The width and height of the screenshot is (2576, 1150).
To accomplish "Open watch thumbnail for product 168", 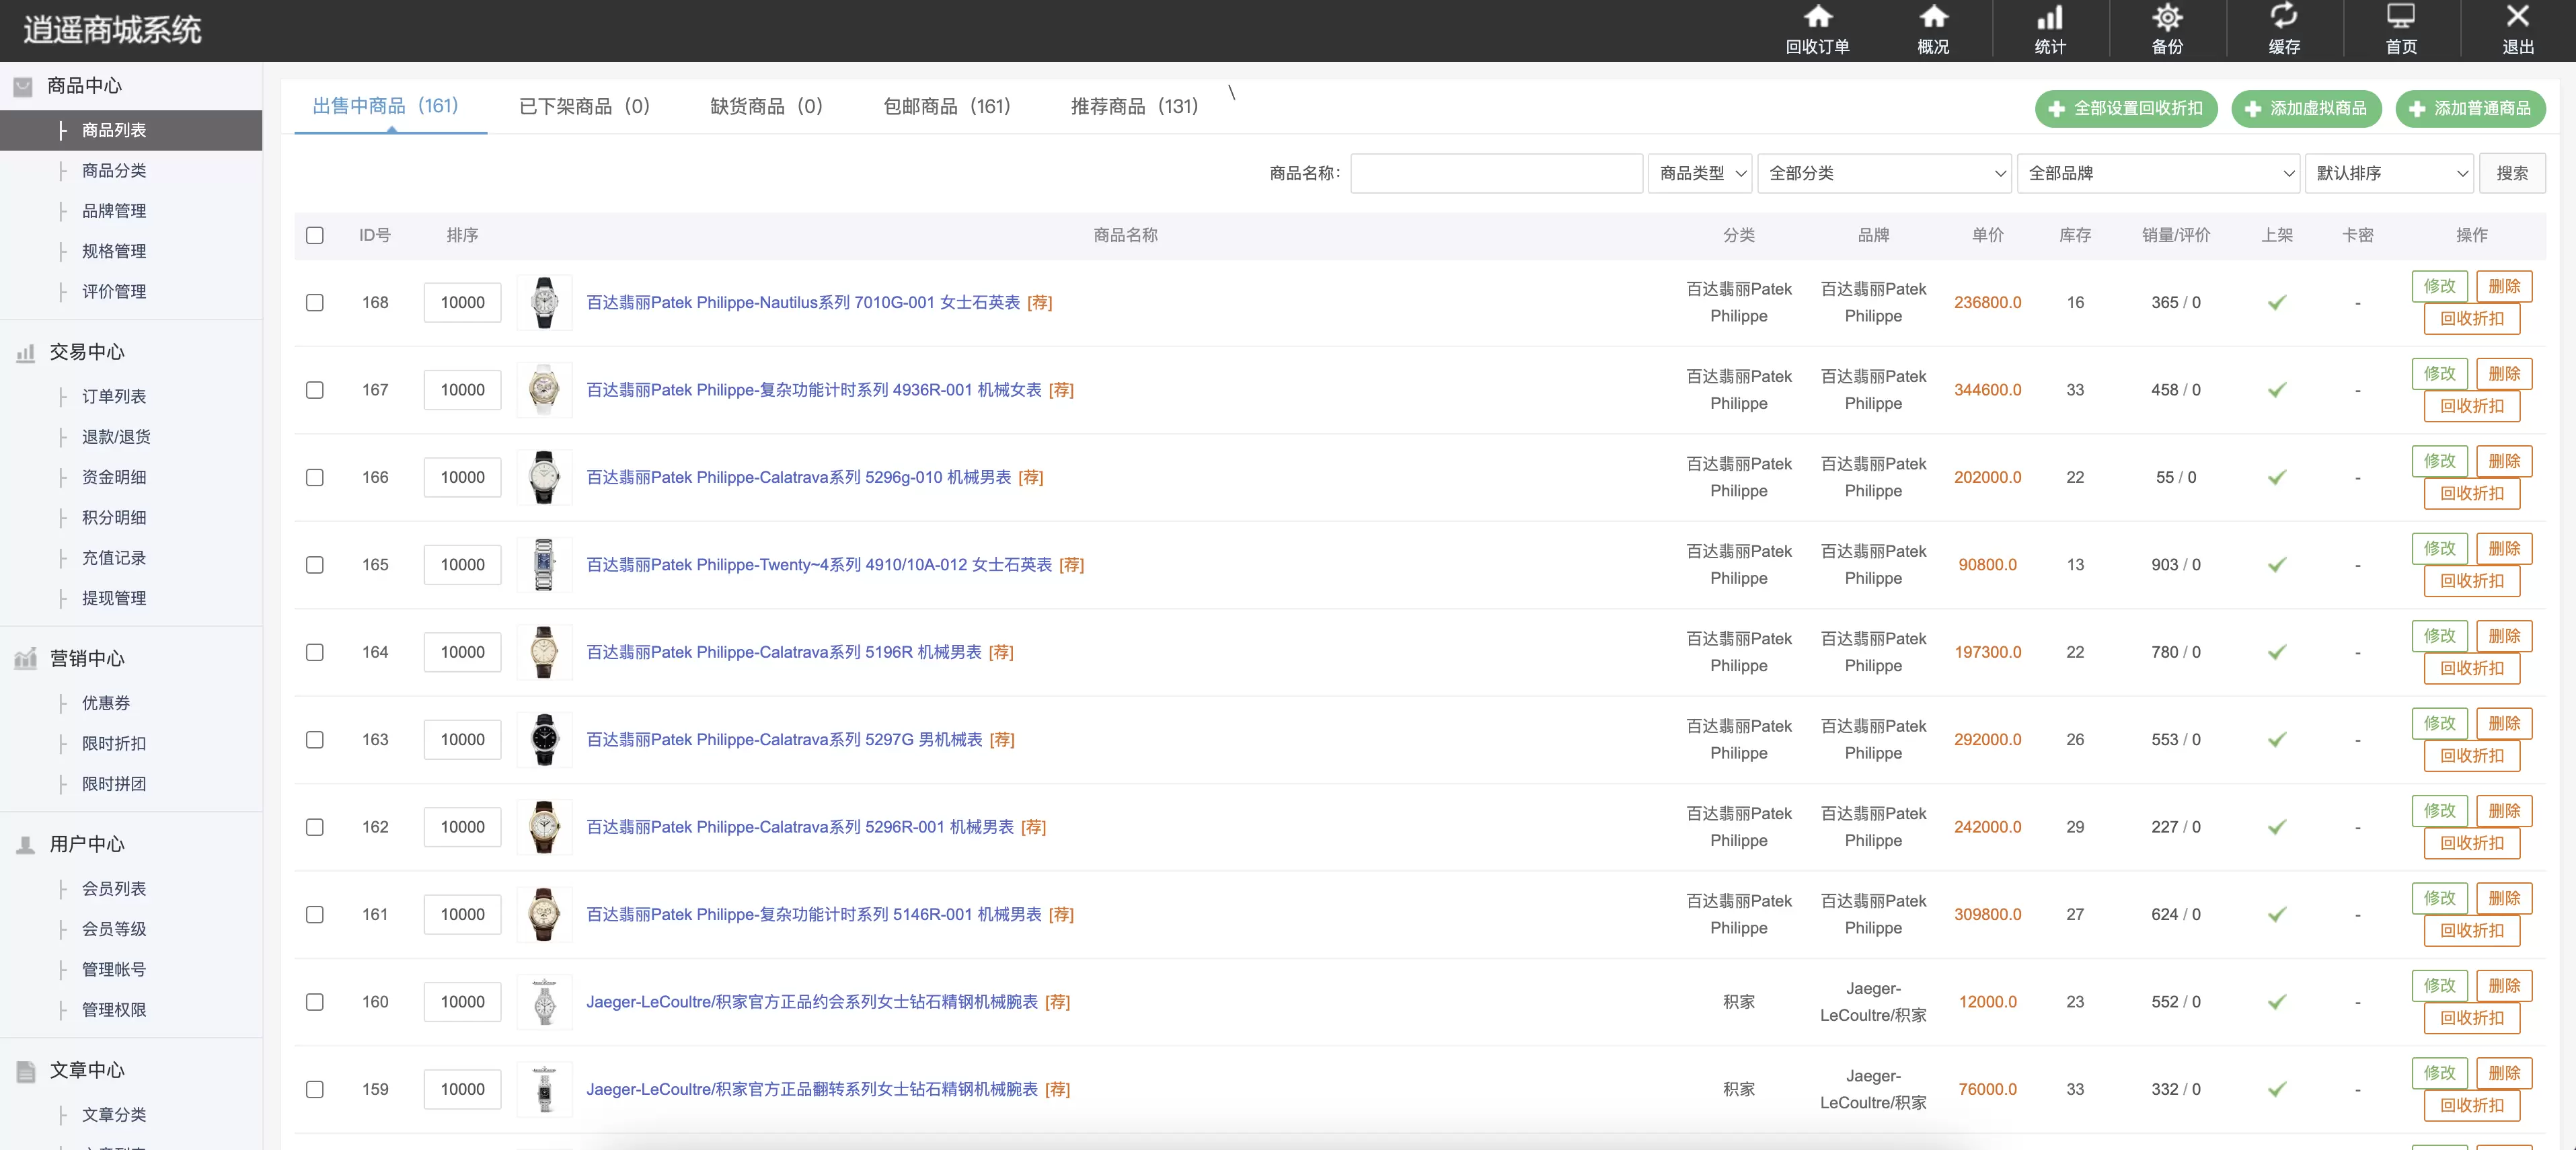I will pyautogui.click(x=544, y=302).
